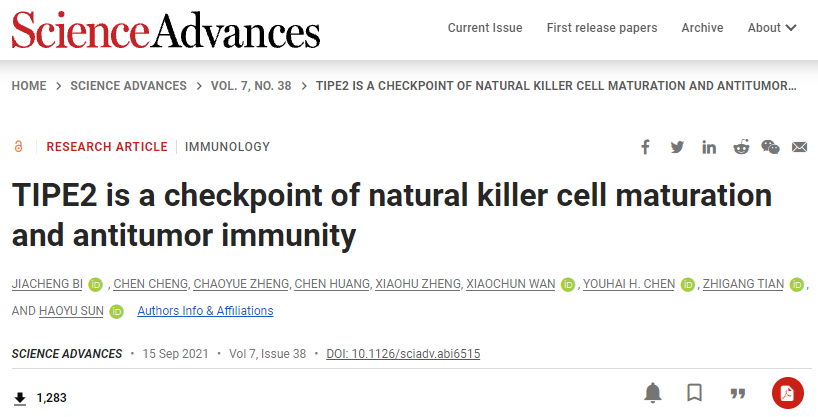Share the article on Facebook

(x=645, y=147)
